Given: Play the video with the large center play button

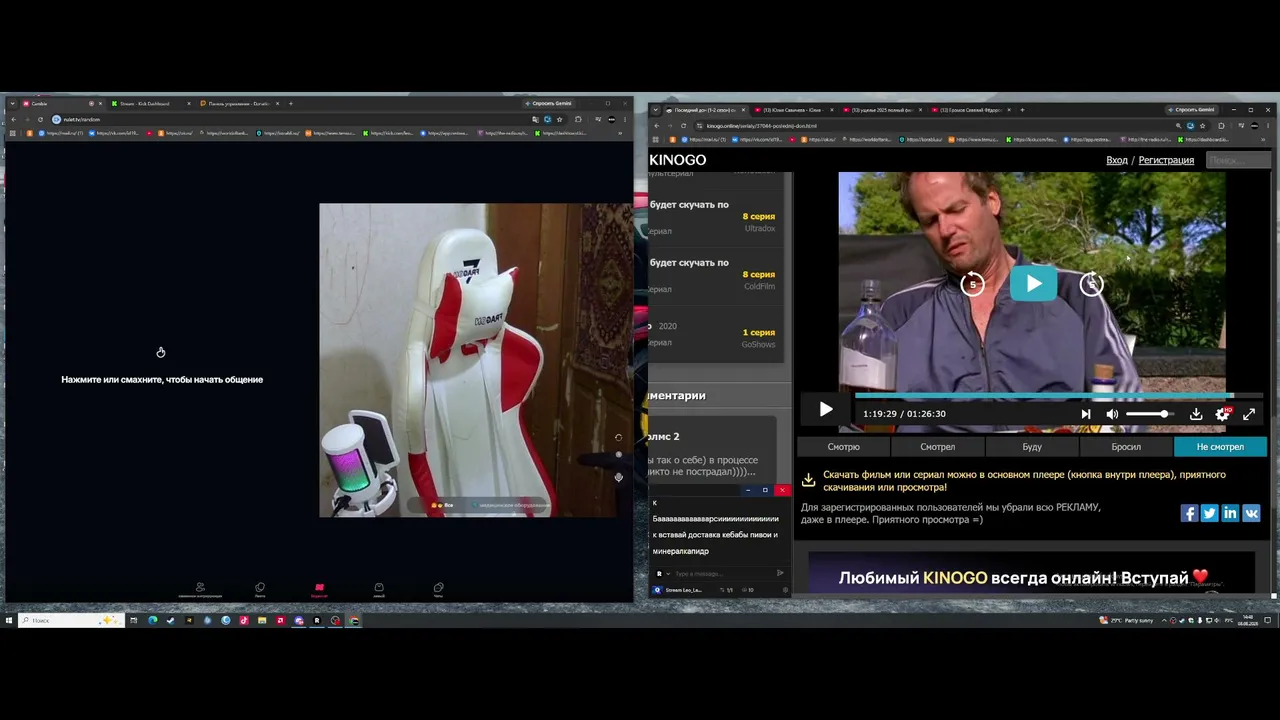Looking at the screenshot, I should point(1033,284).
